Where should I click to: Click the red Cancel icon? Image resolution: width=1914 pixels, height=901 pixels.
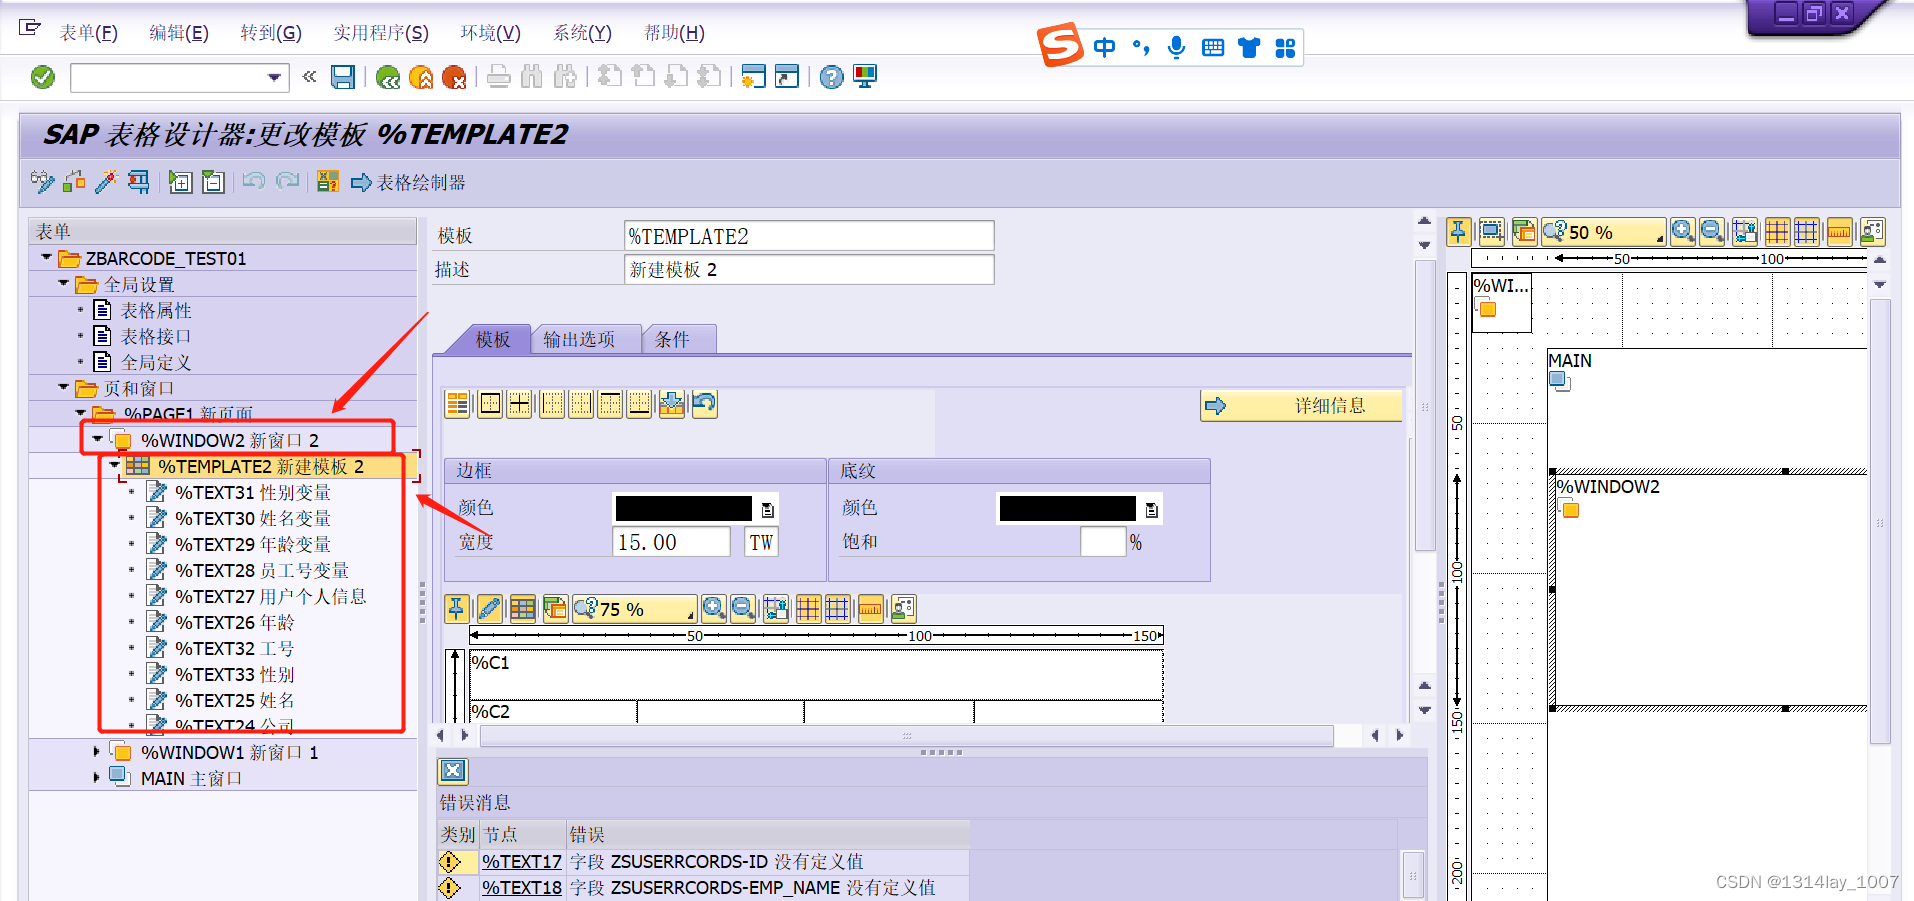(x=454, y=77)
